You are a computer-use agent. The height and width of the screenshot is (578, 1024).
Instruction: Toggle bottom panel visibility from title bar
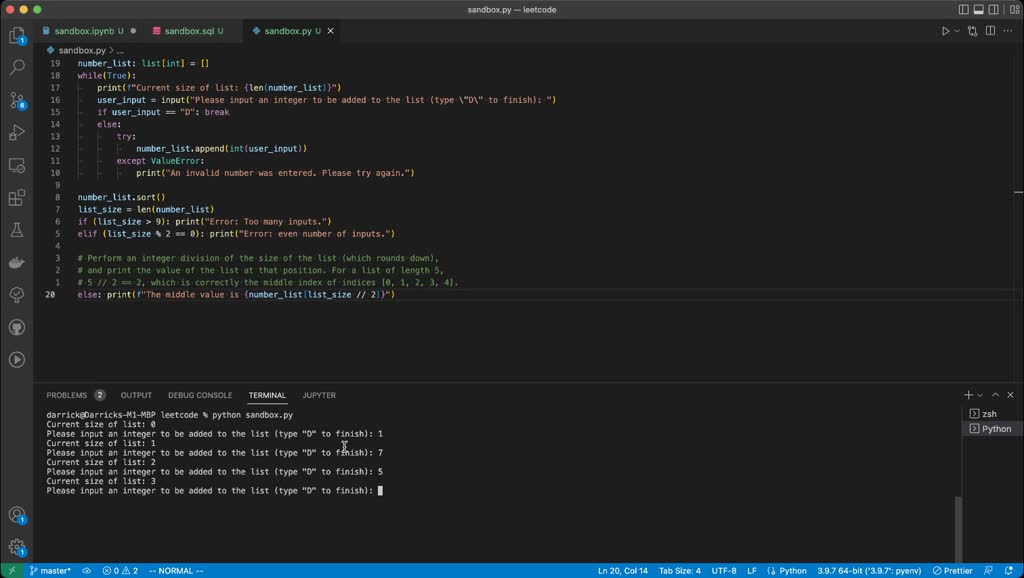click(x=978, y=10)
